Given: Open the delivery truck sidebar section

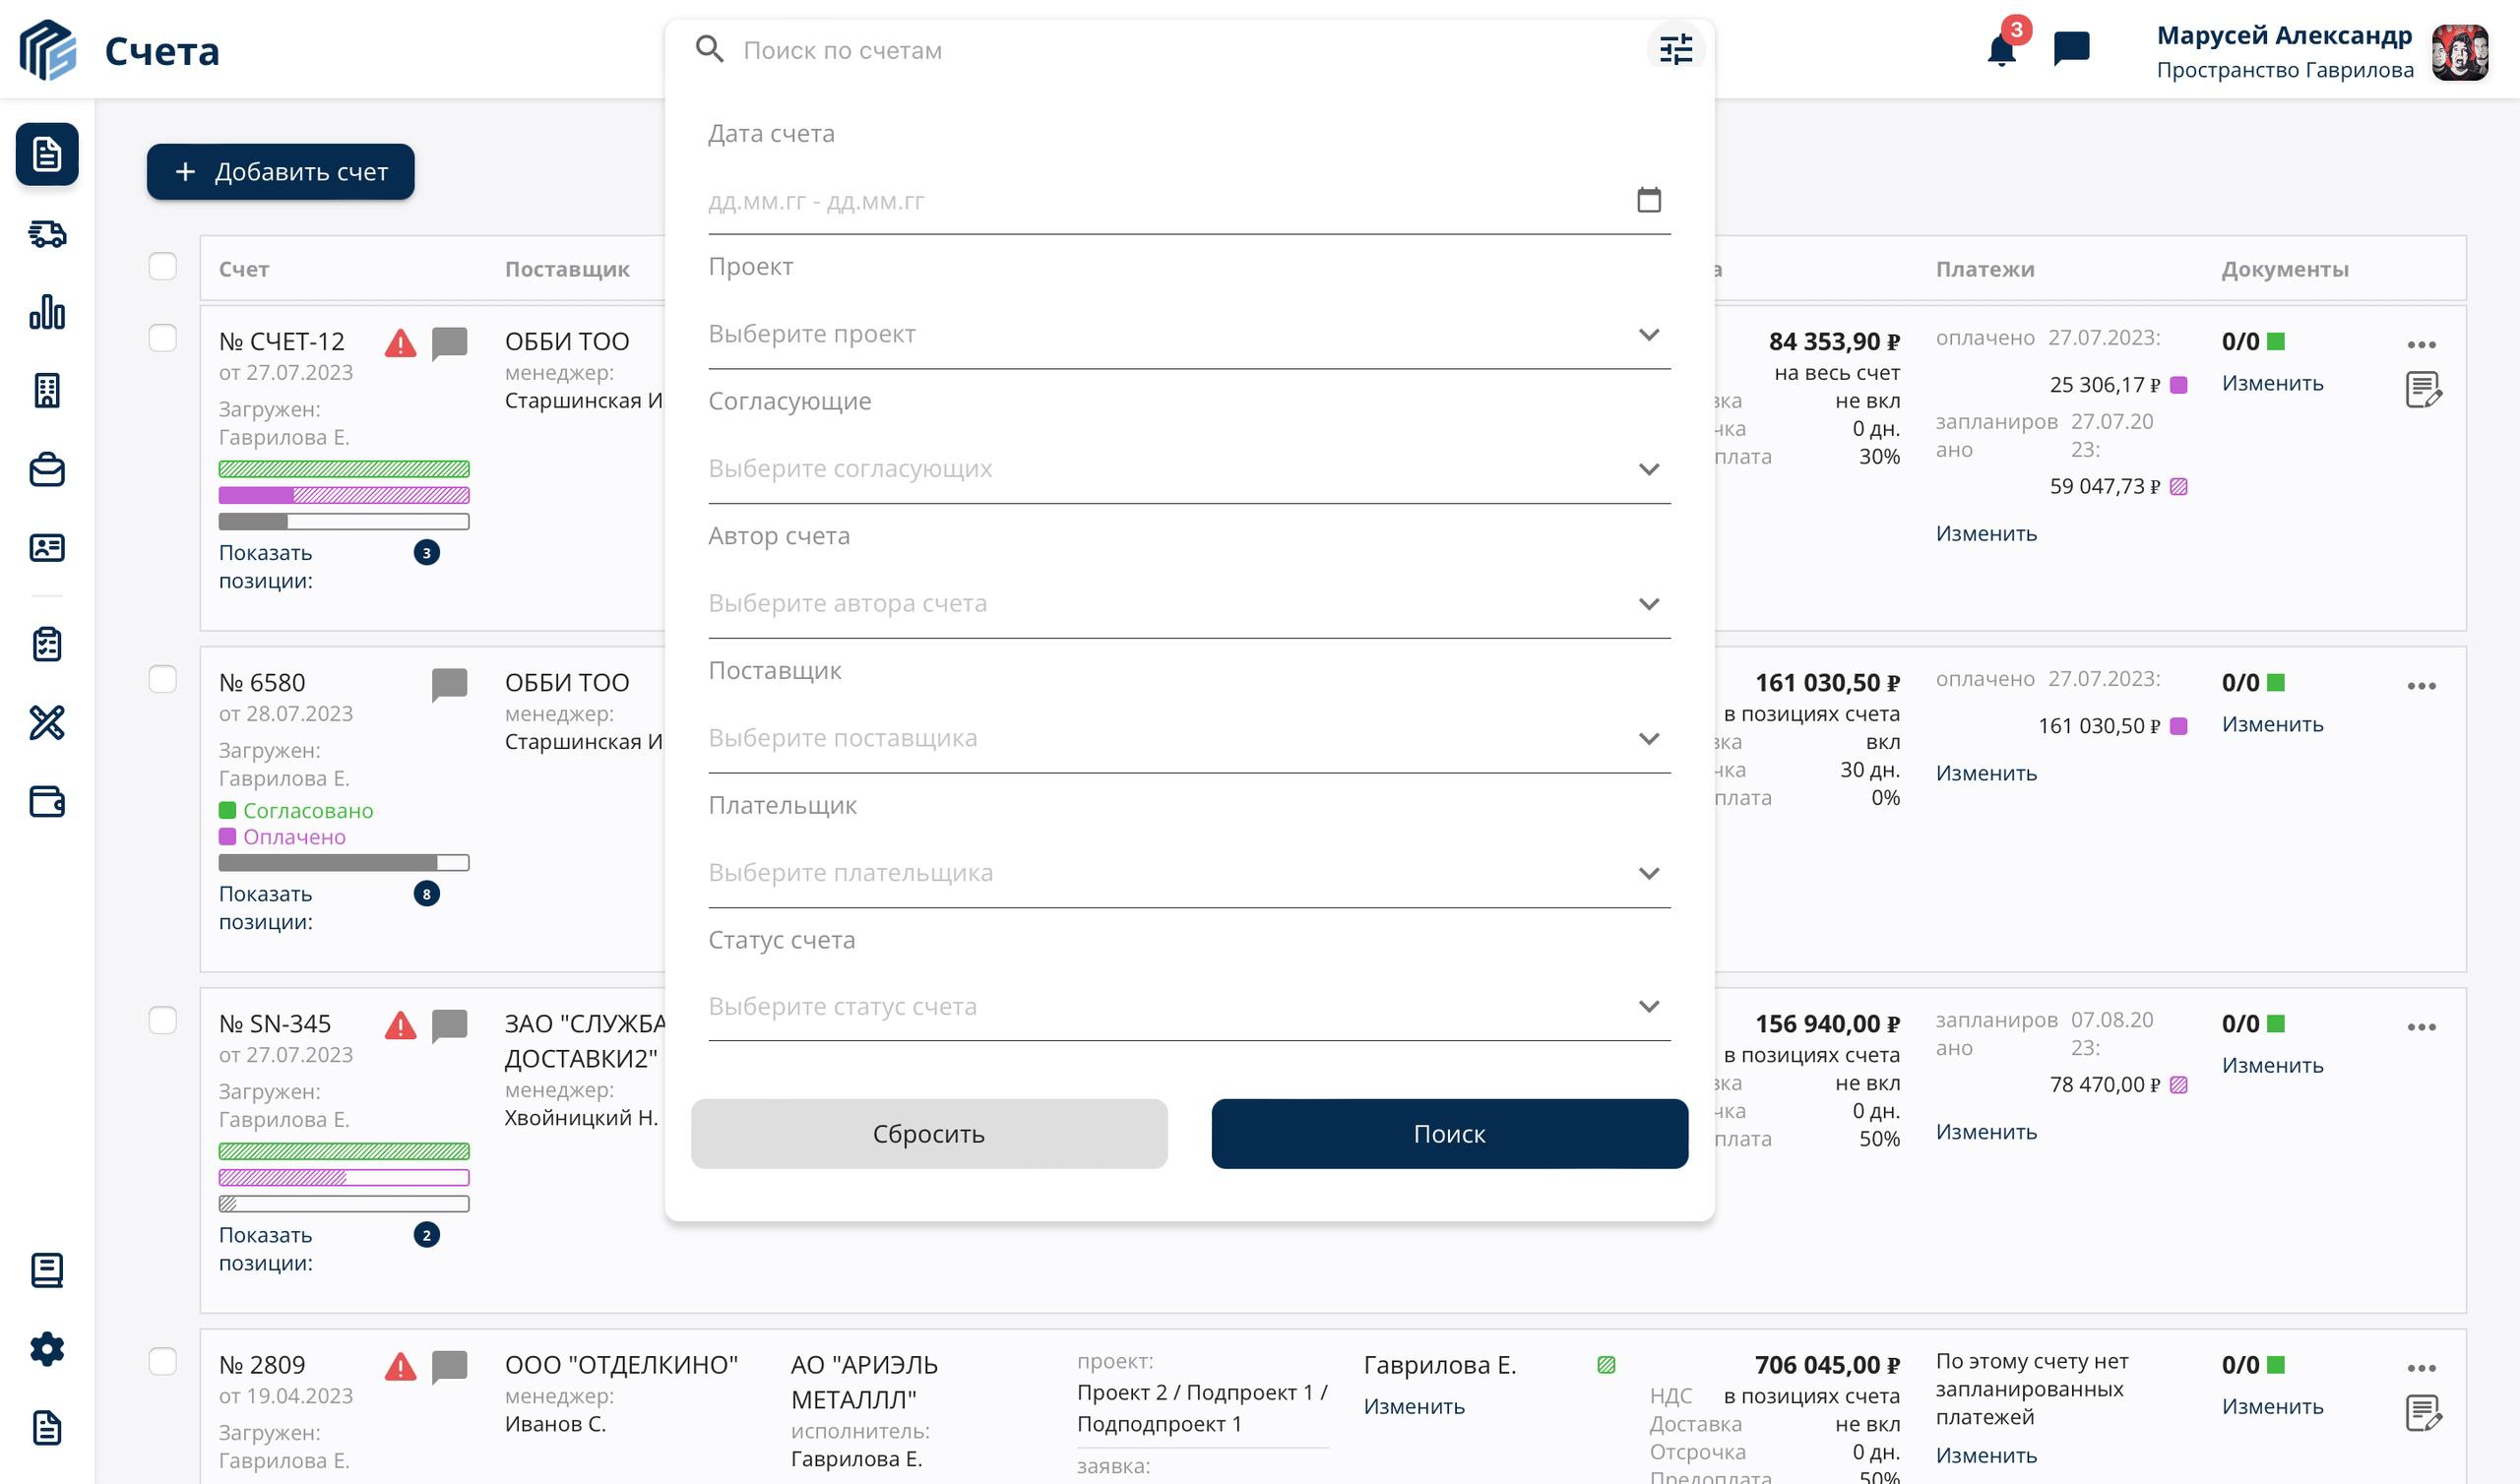Looking at the screenshot, I should (47, 234).
